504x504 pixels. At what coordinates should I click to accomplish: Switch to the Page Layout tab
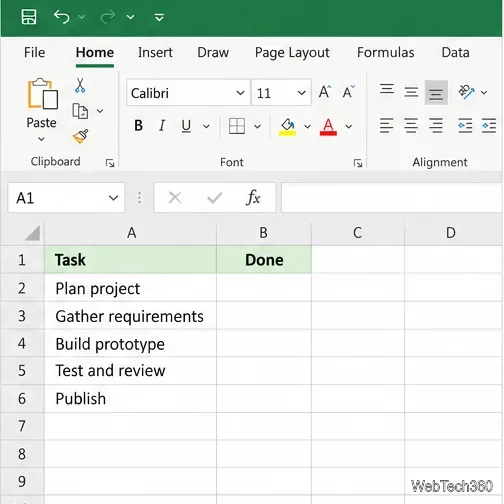tap(292, 53)
